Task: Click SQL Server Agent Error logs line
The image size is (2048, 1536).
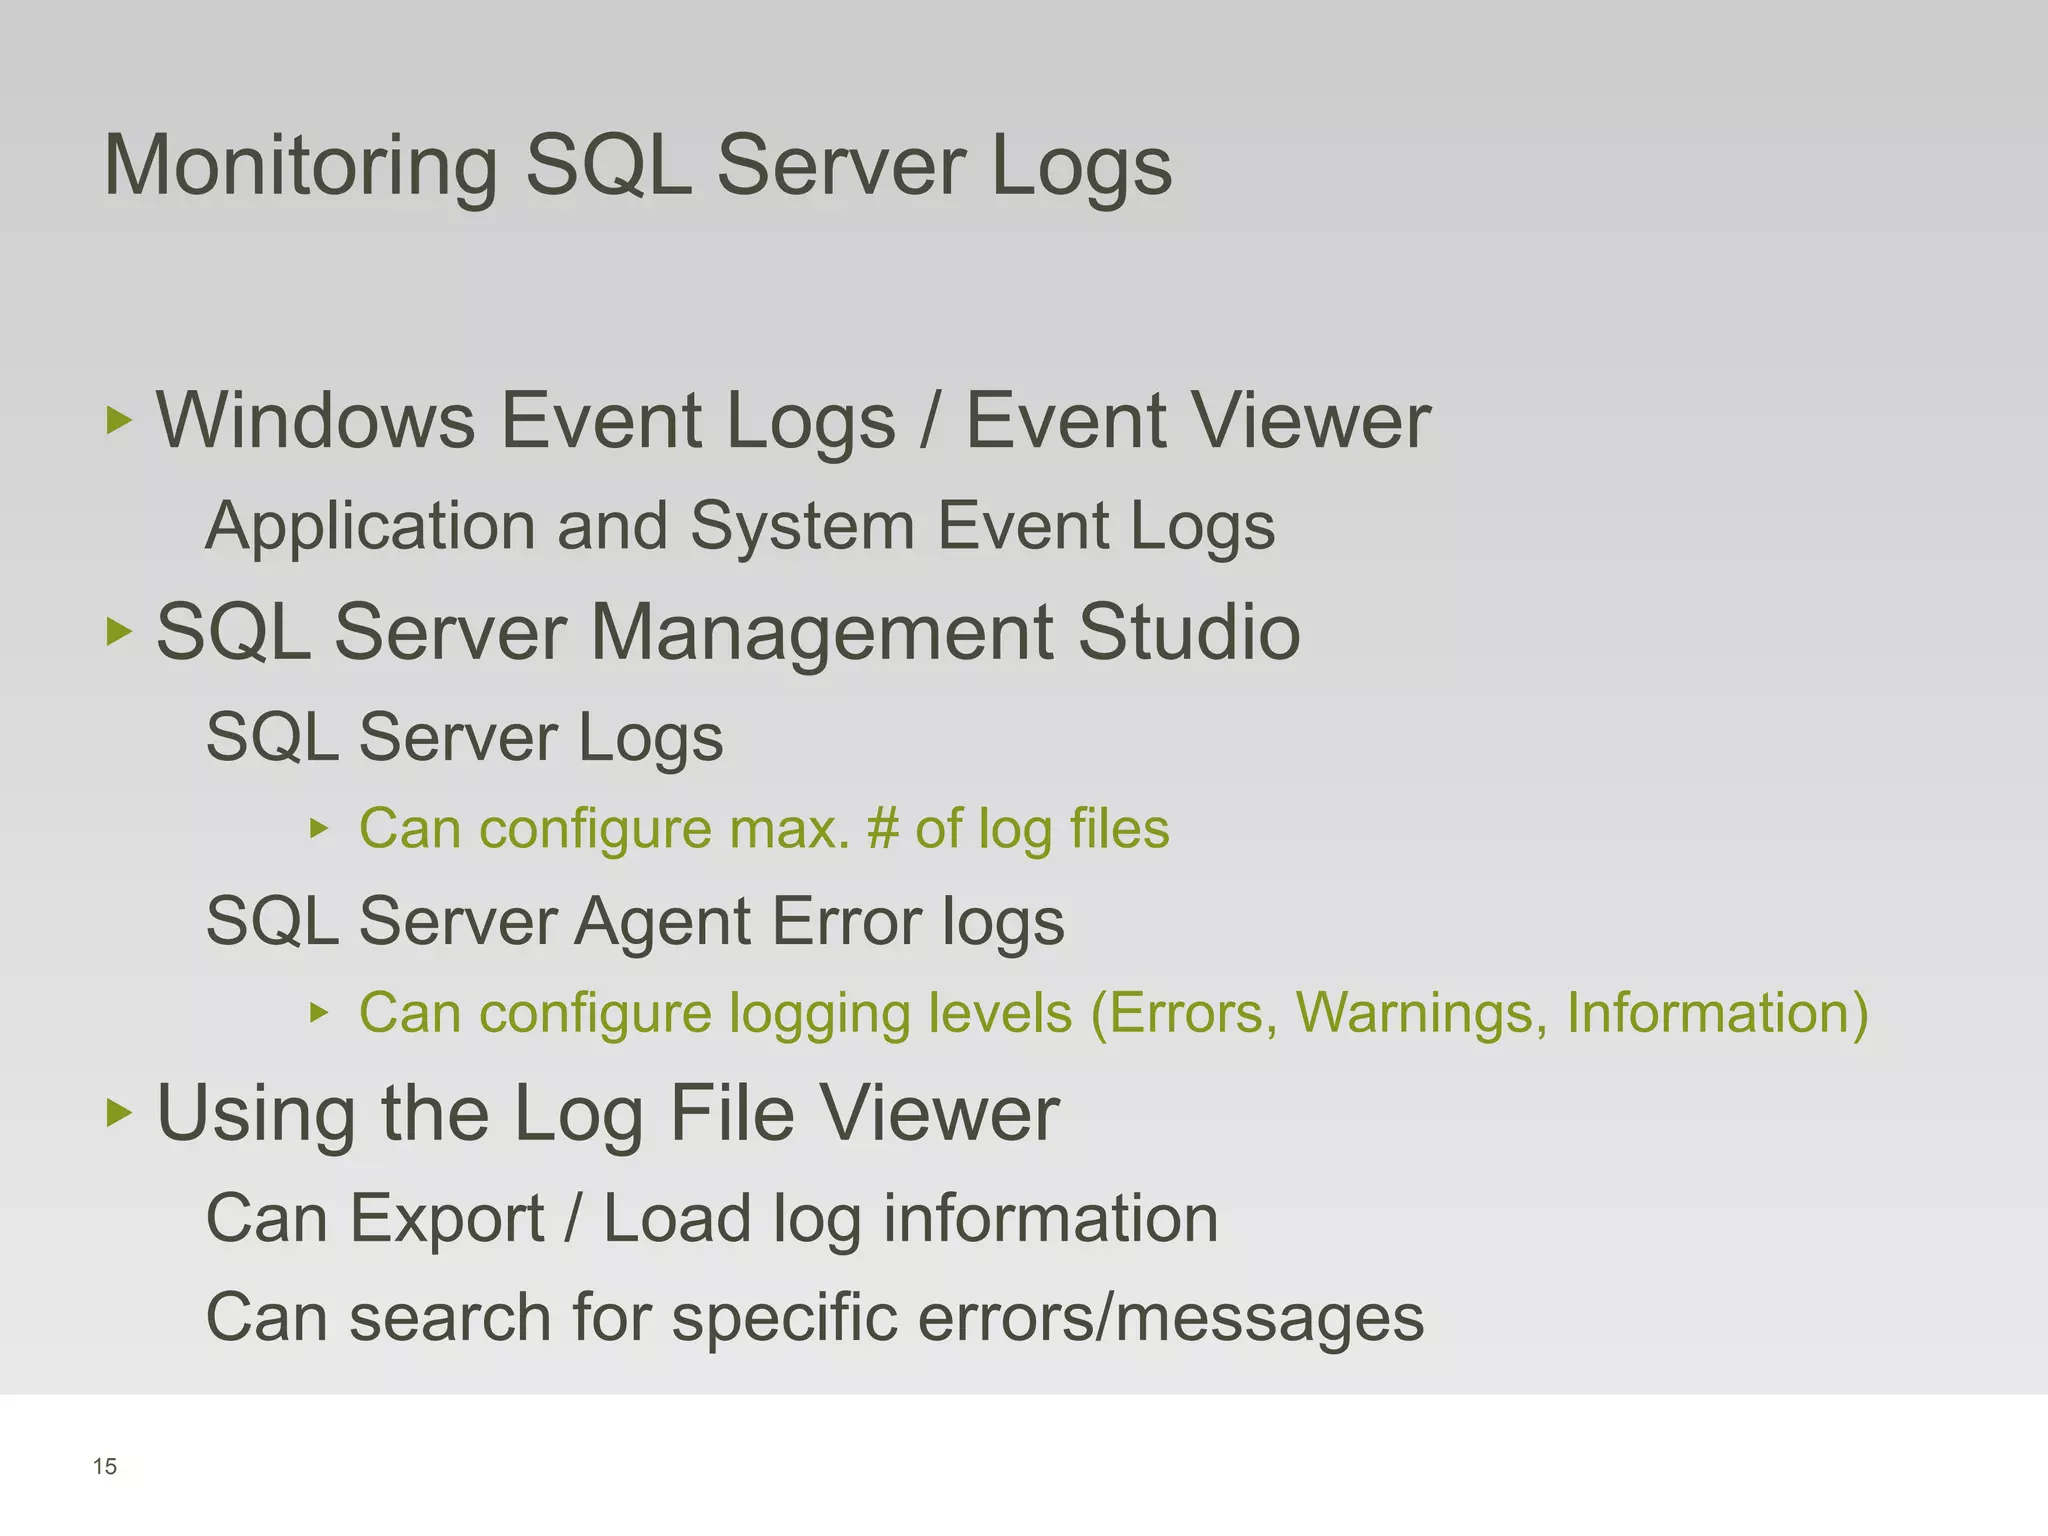Action: coord(635,921)
